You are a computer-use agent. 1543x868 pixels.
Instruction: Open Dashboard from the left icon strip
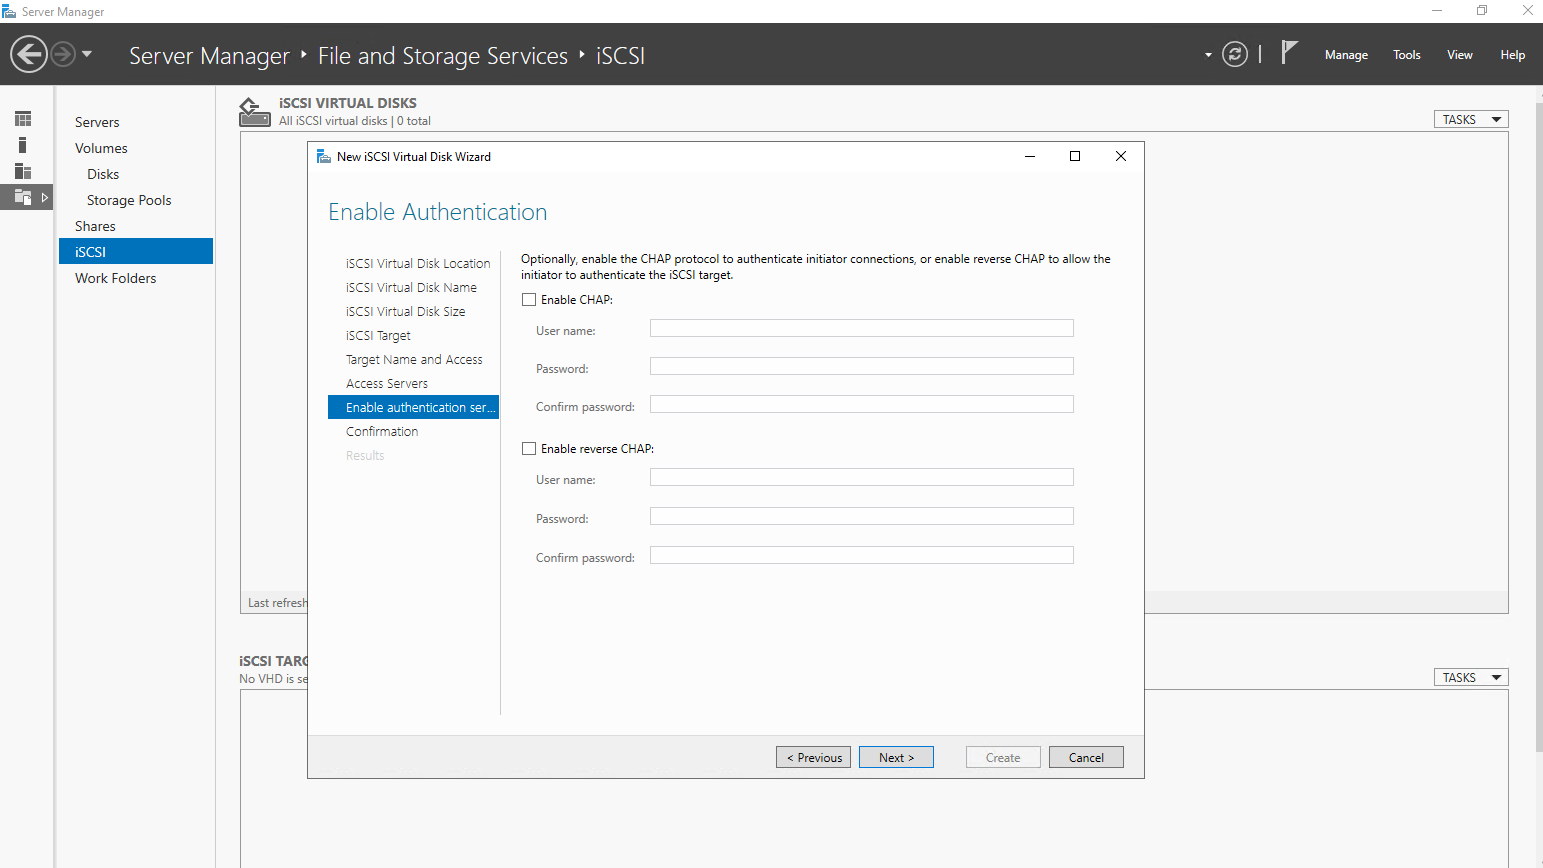point(23,119)
